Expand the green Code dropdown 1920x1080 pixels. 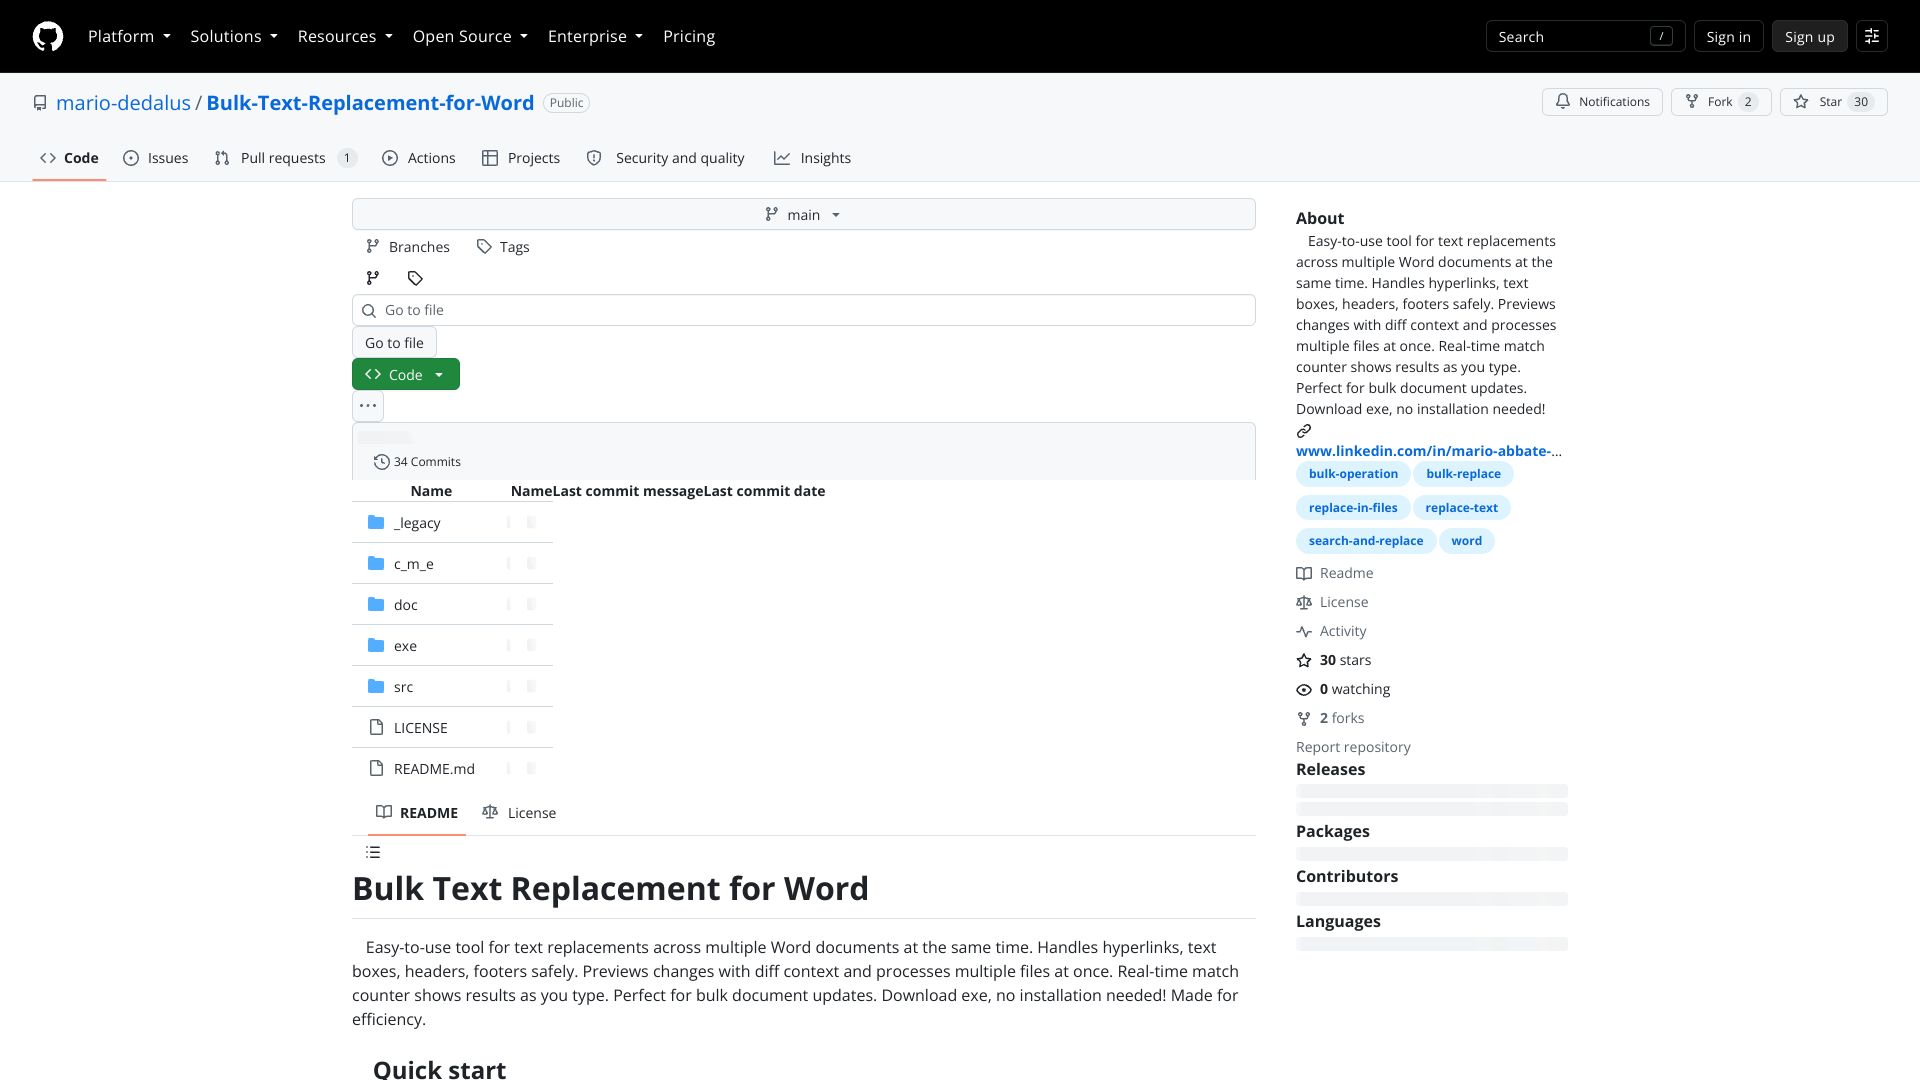(x=406, y=375)
